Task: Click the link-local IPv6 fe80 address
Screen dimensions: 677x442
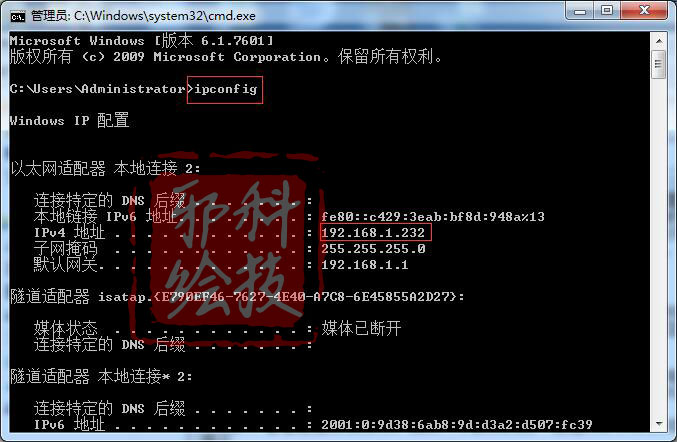Action: 433,216
